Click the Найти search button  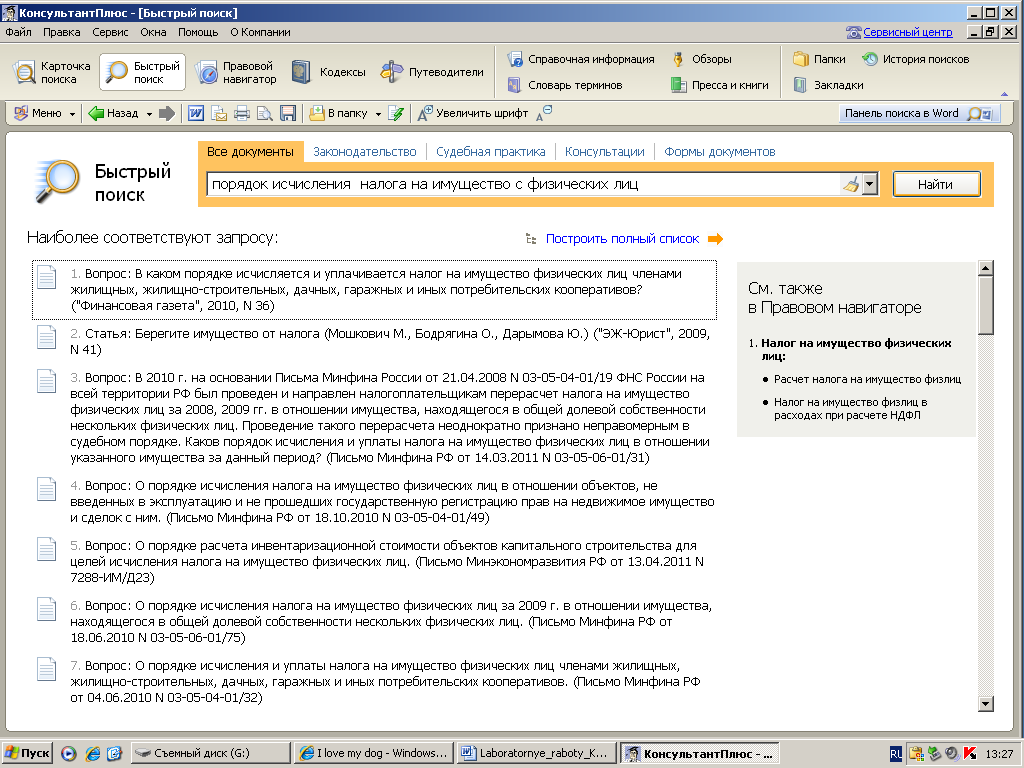[x=936, y=184]
